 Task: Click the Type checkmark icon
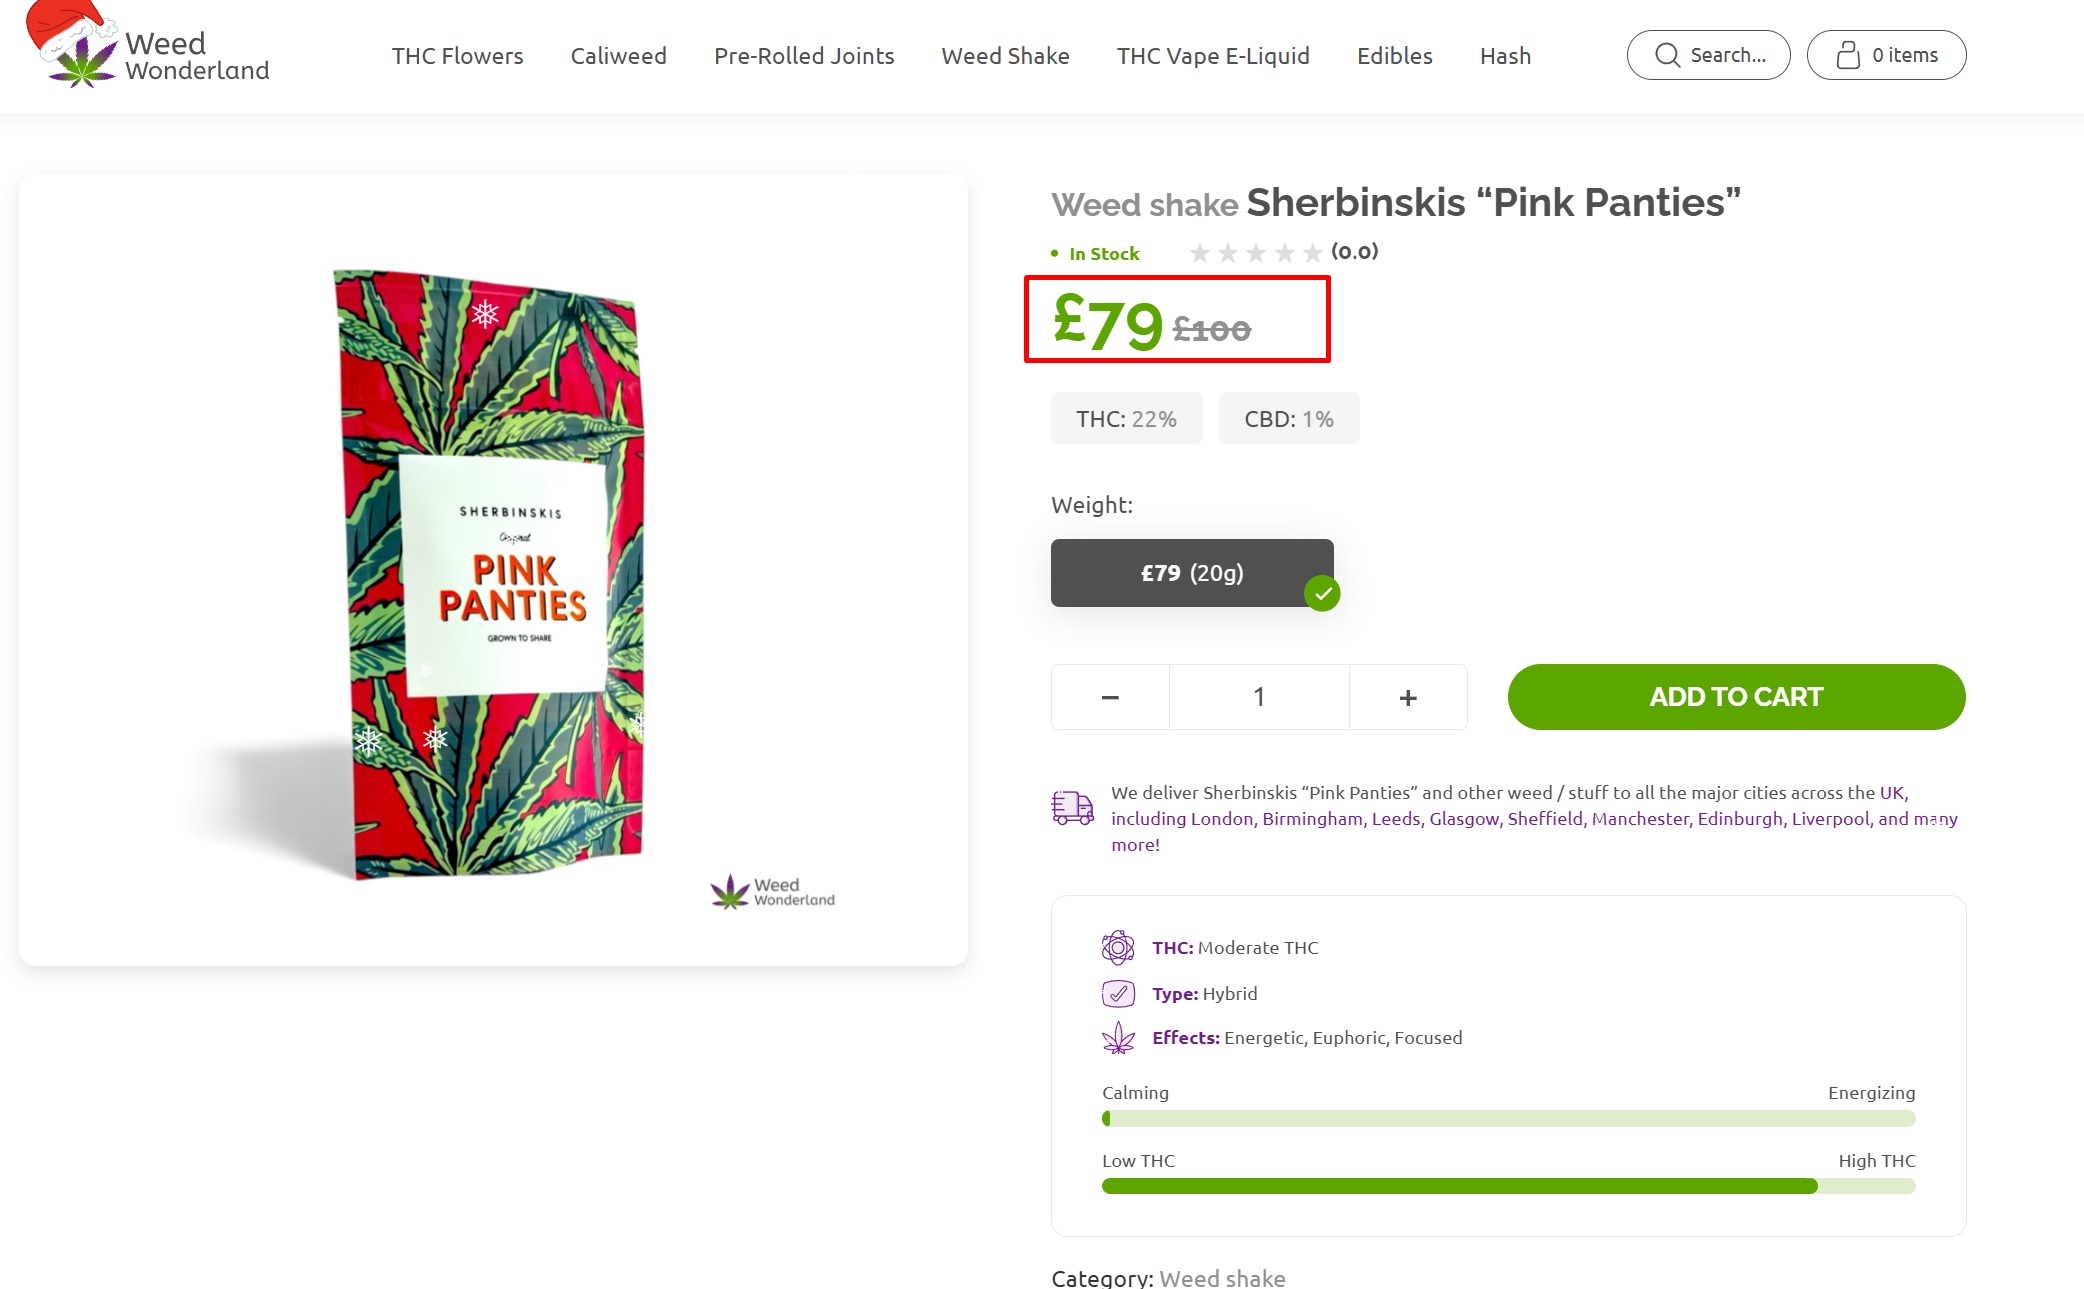1118,994
